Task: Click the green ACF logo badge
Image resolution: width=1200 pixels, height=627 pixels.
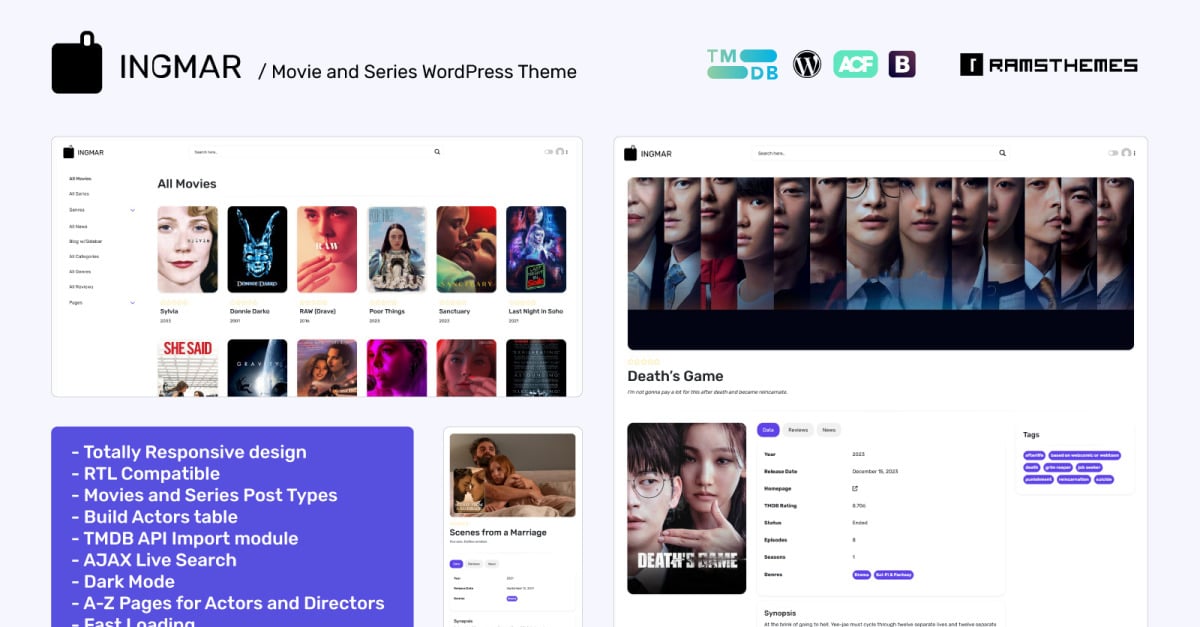Action: (x=855, y=65)
